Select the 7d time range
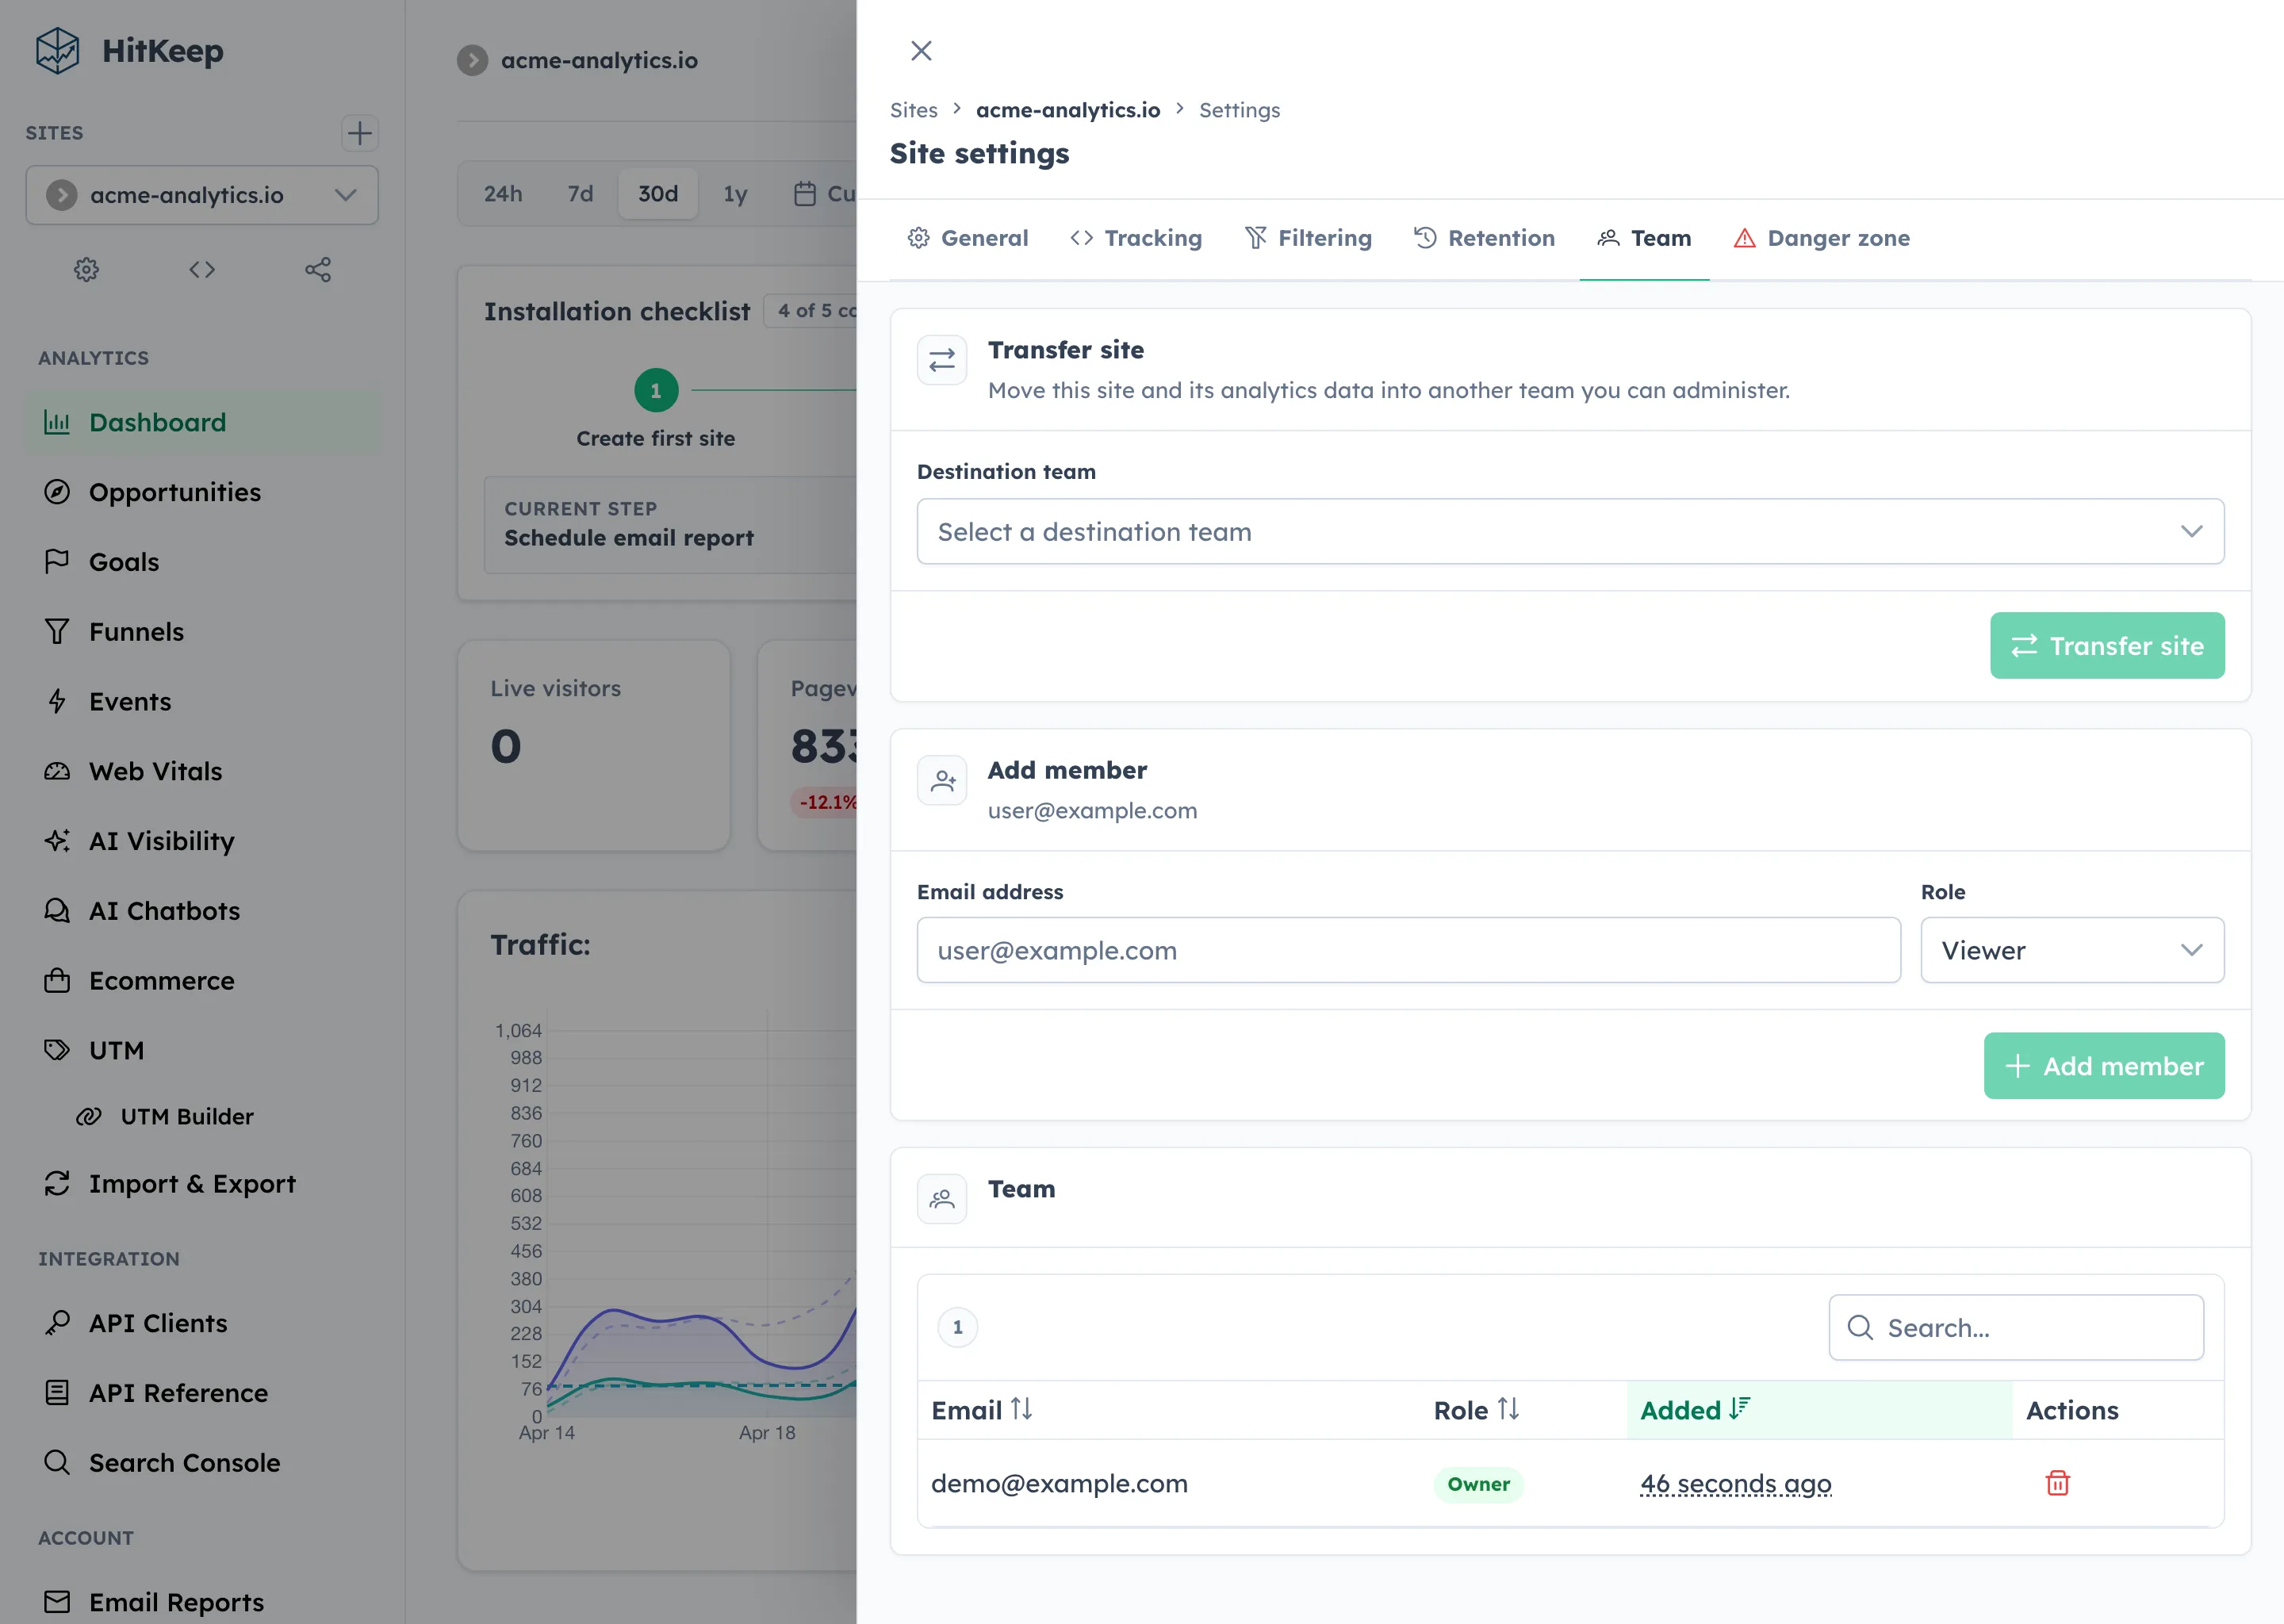This screenshot has height=1624, width=2284. (x=580, y=194)
